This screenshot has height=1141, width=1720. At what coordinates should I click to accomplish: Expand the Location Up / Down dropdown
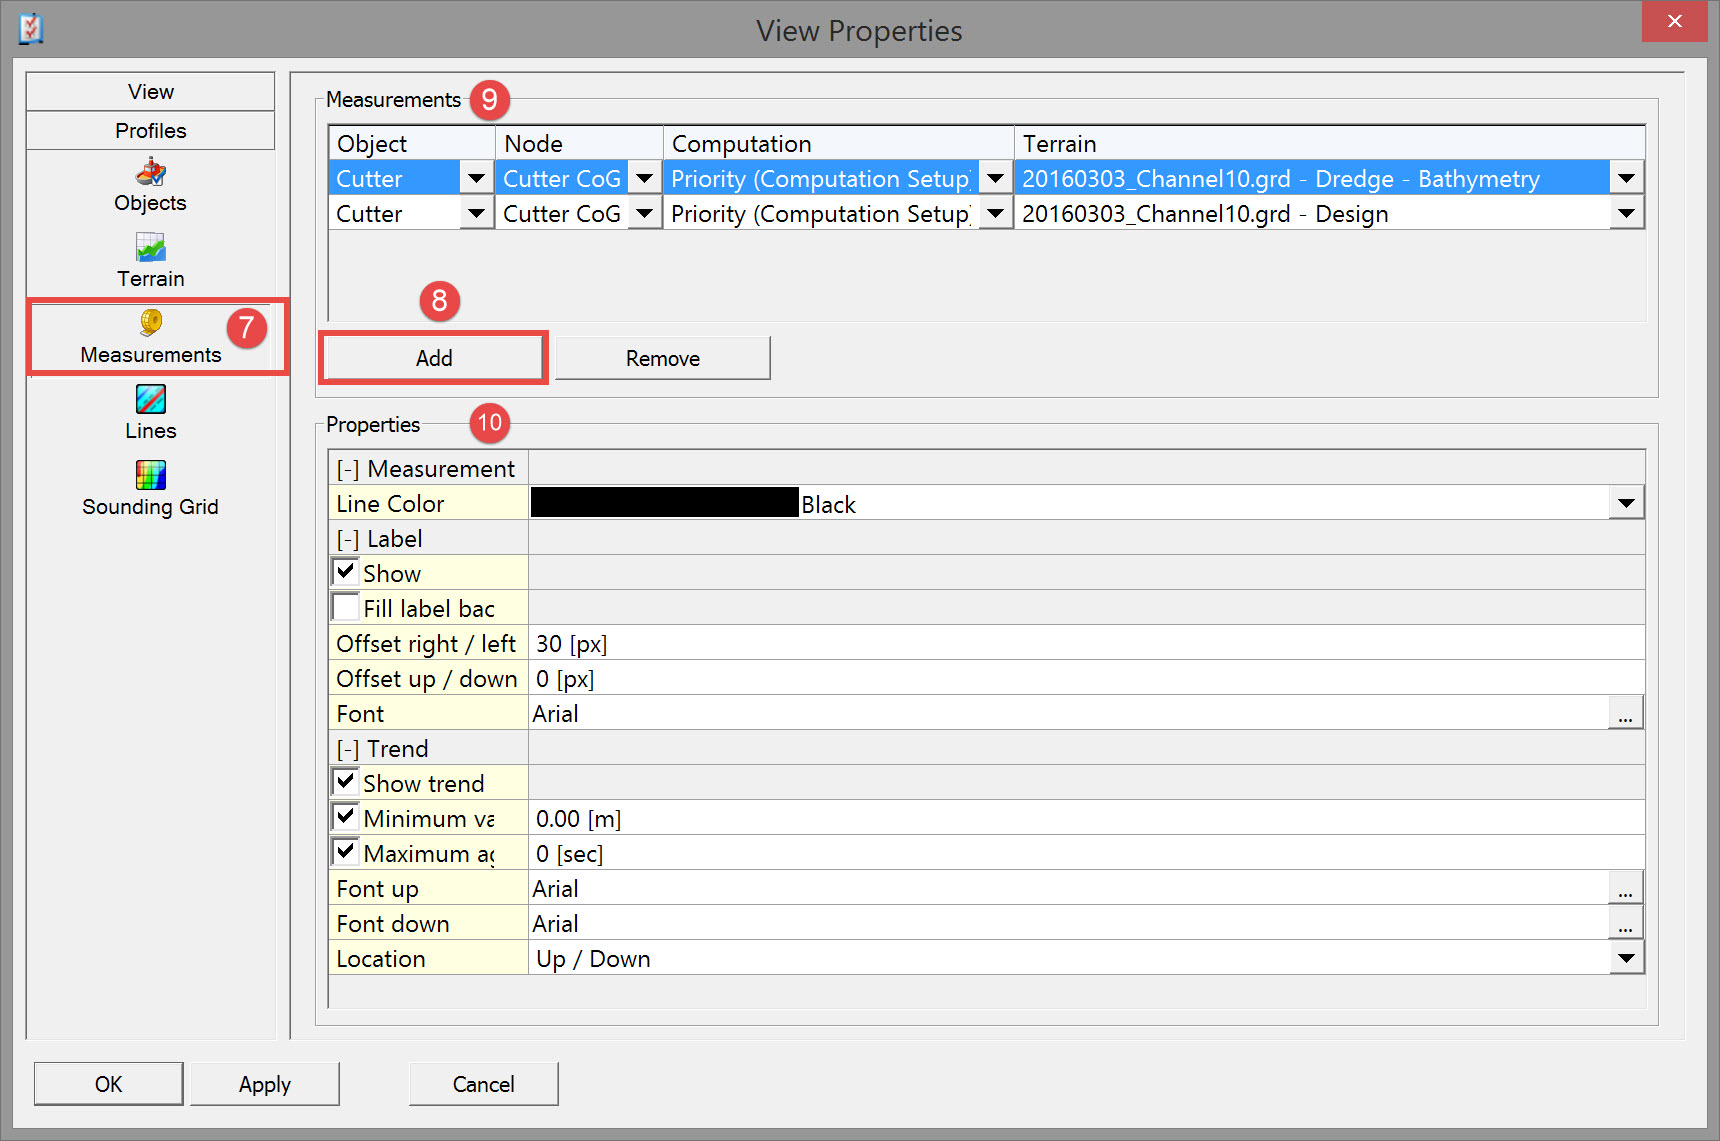pyautogui.click(x=1626, y=958)
